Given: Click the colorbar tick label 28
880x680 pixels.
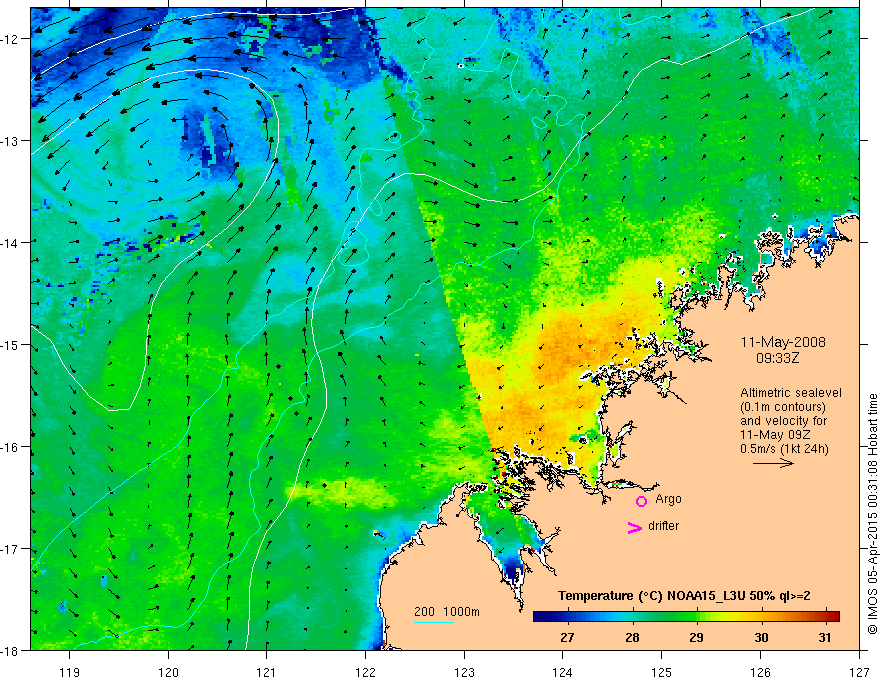Looking at the screenshot, I should (632, 637).
